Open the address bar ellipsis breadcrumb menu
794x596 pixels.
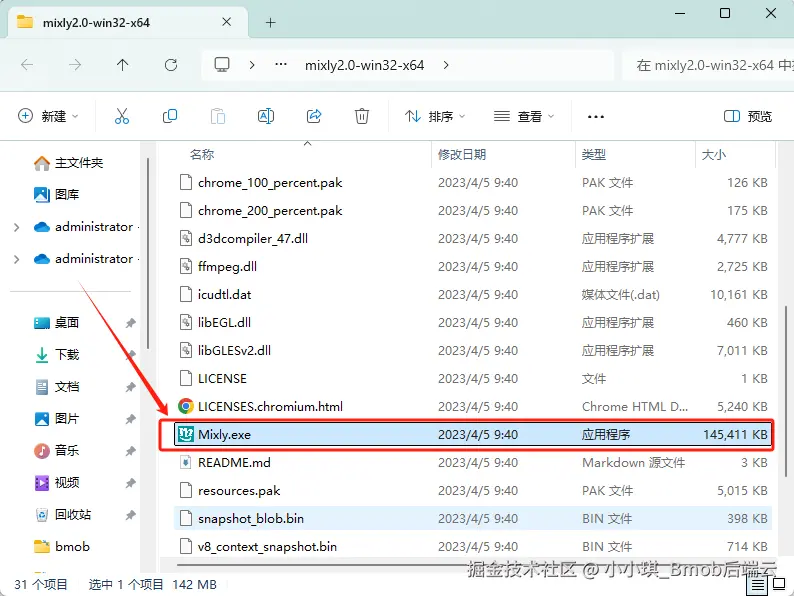pos(281,64)
